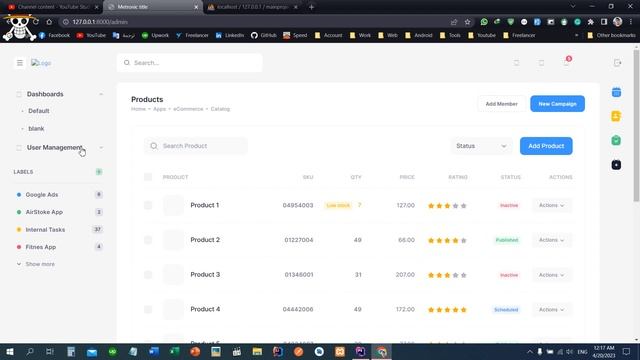
Task: Open the sidebar hamburger menu icon
Action: [x=20, y=63]
